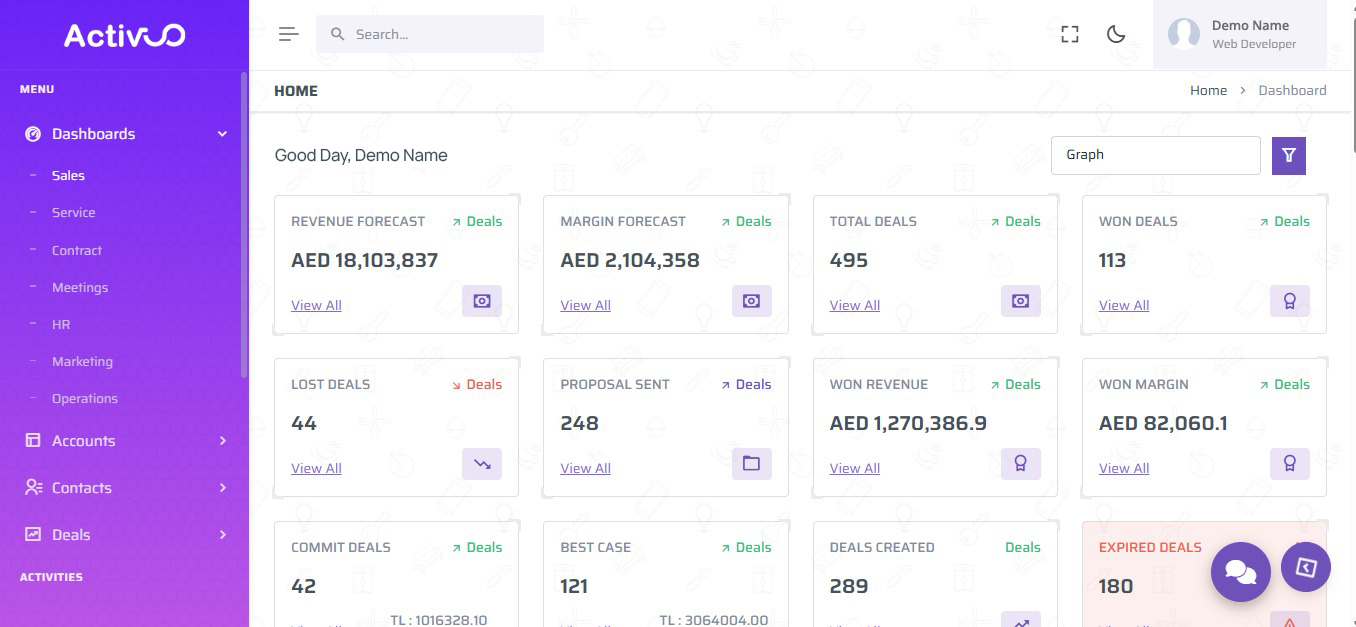Open the chat bubbles floating button
The height and width of the screenshot is (627, 1356).
(x=1240, y=571)
